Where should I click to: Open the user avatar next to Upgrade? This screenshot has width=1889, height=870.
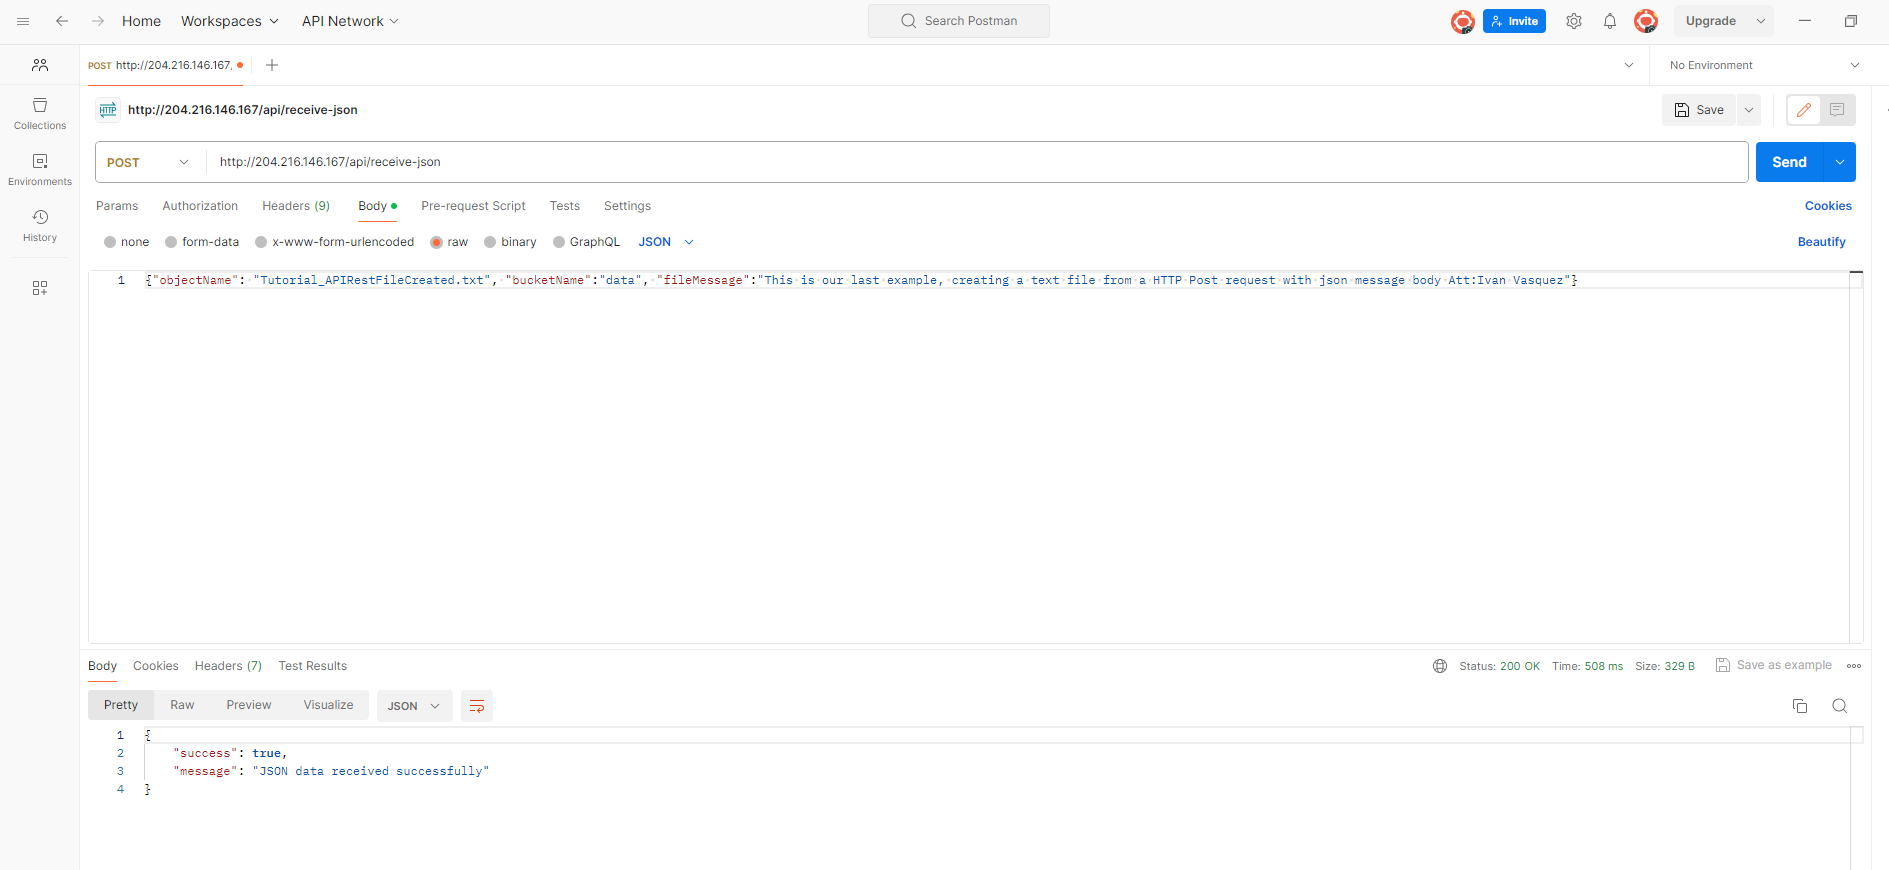coord(1646,21)
